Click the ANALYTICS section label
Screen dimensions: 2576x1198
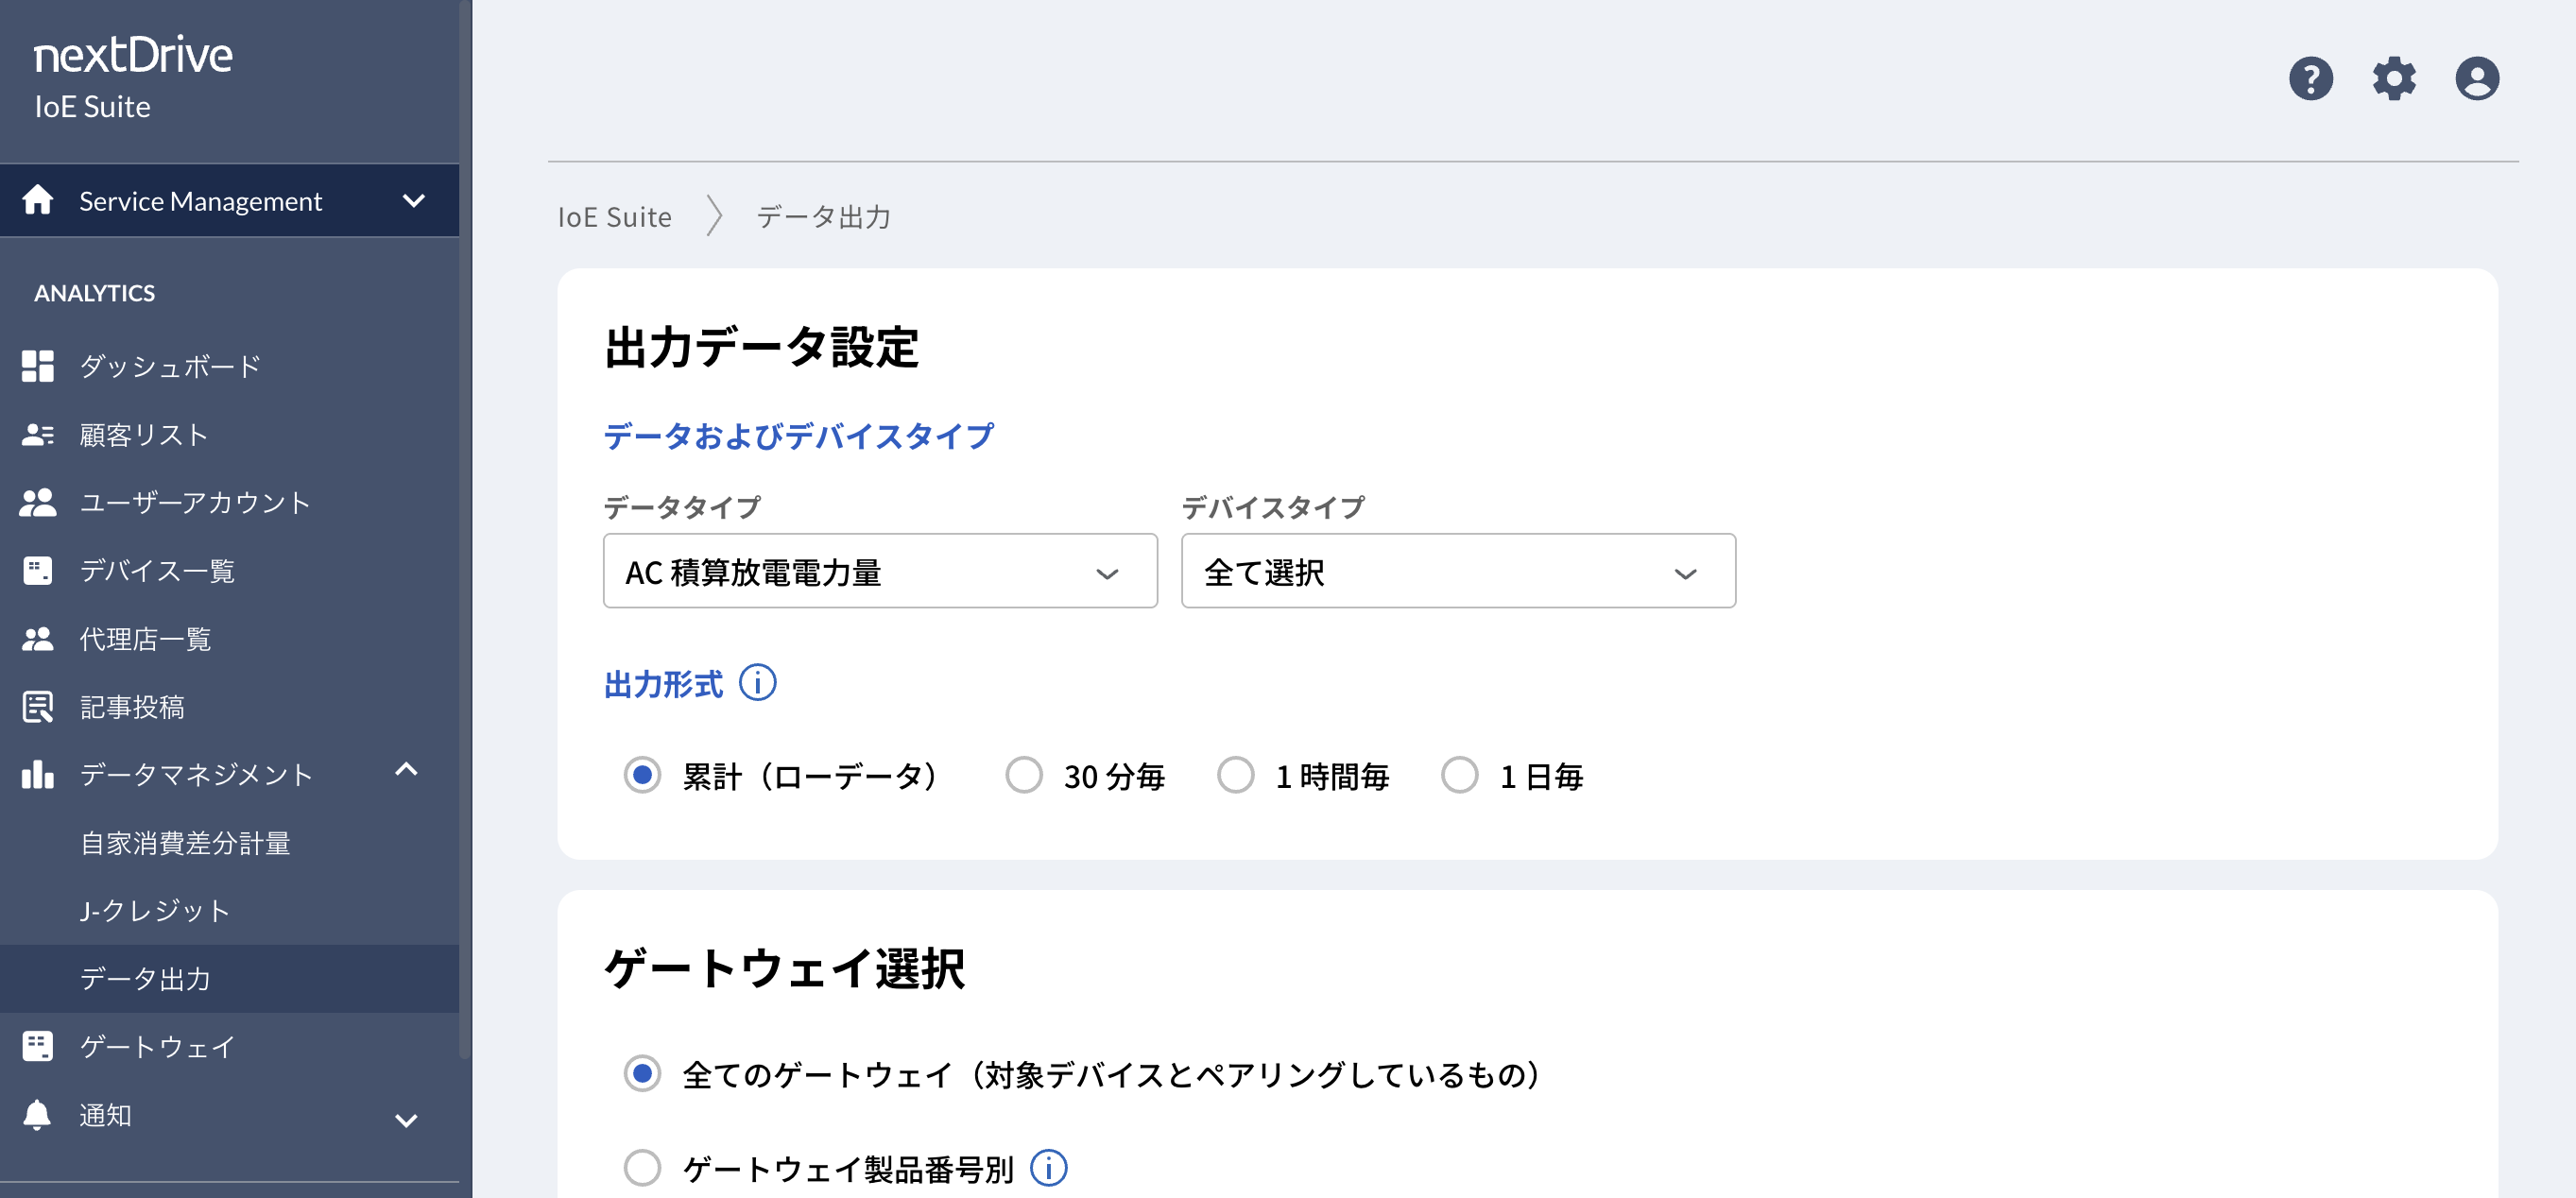click(94, 292)
